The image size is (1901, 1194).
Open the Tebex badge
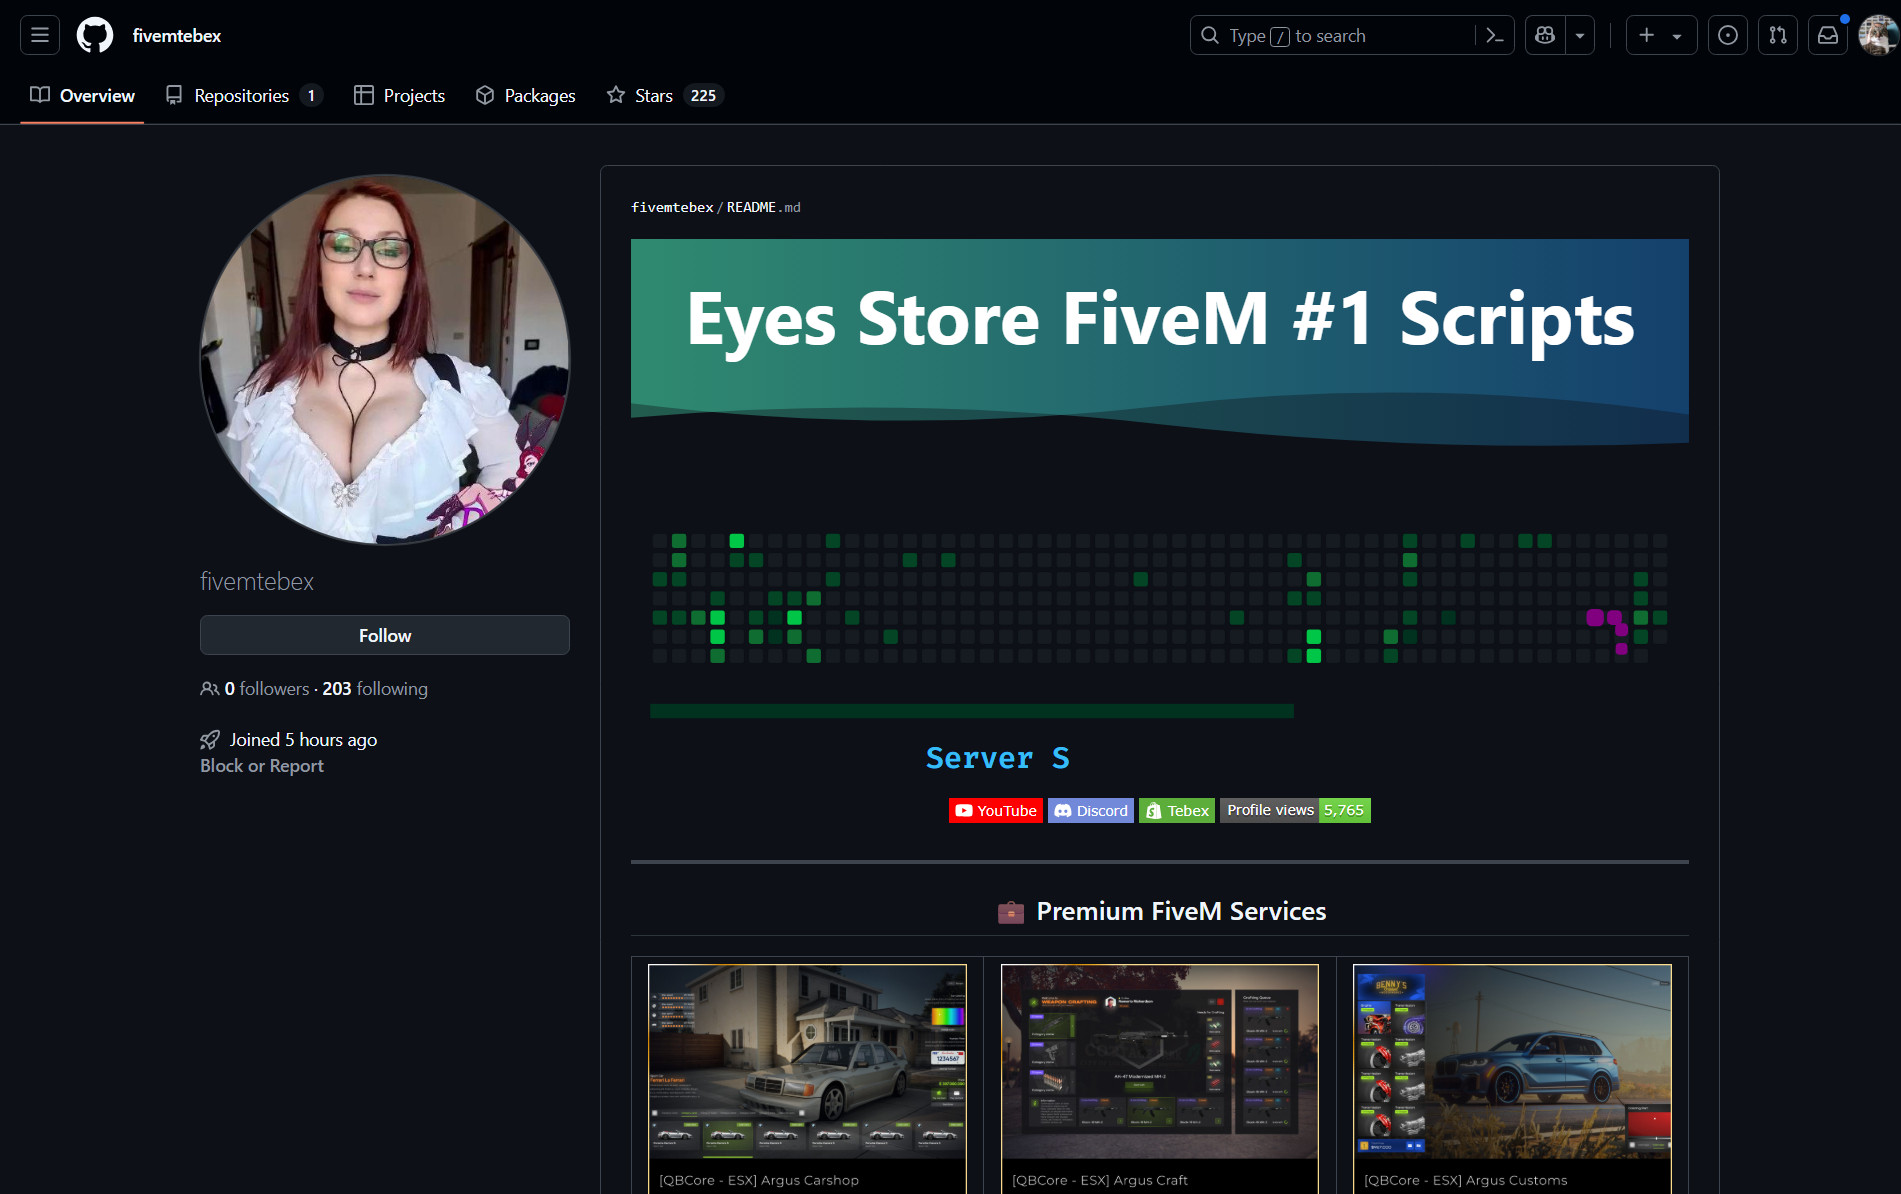coord(1177,810)
